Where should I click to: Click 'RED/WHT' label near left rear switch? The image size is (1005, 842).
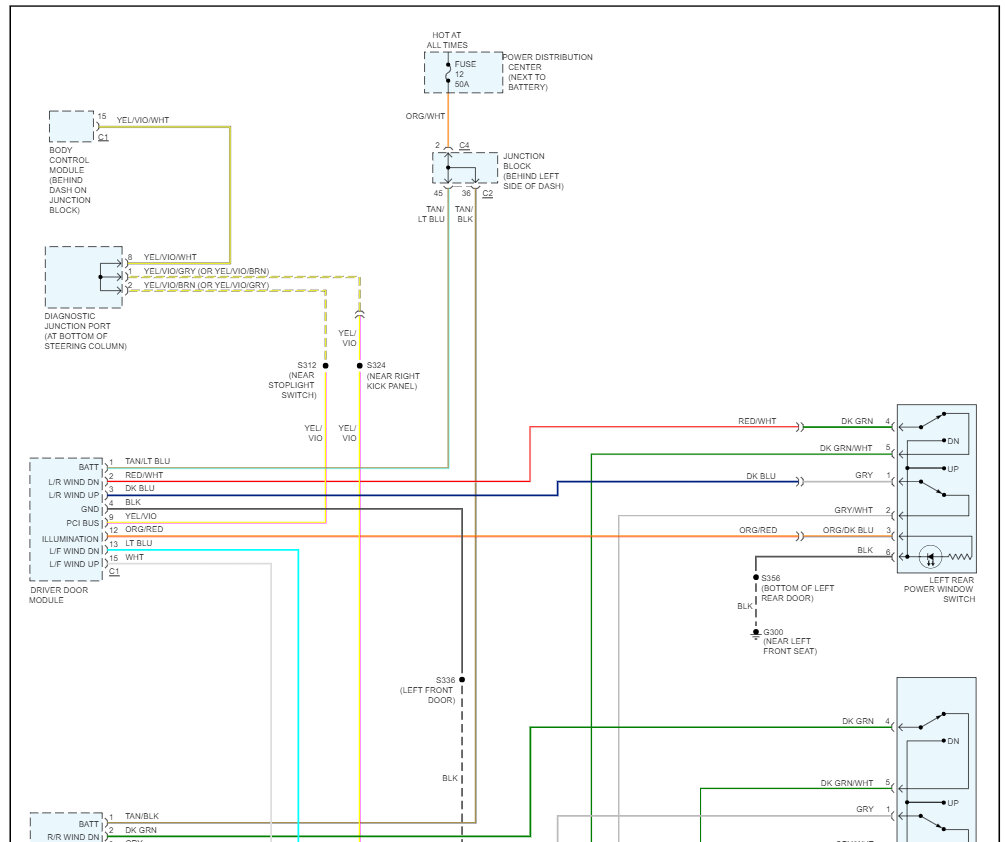[x=757, y=421]
